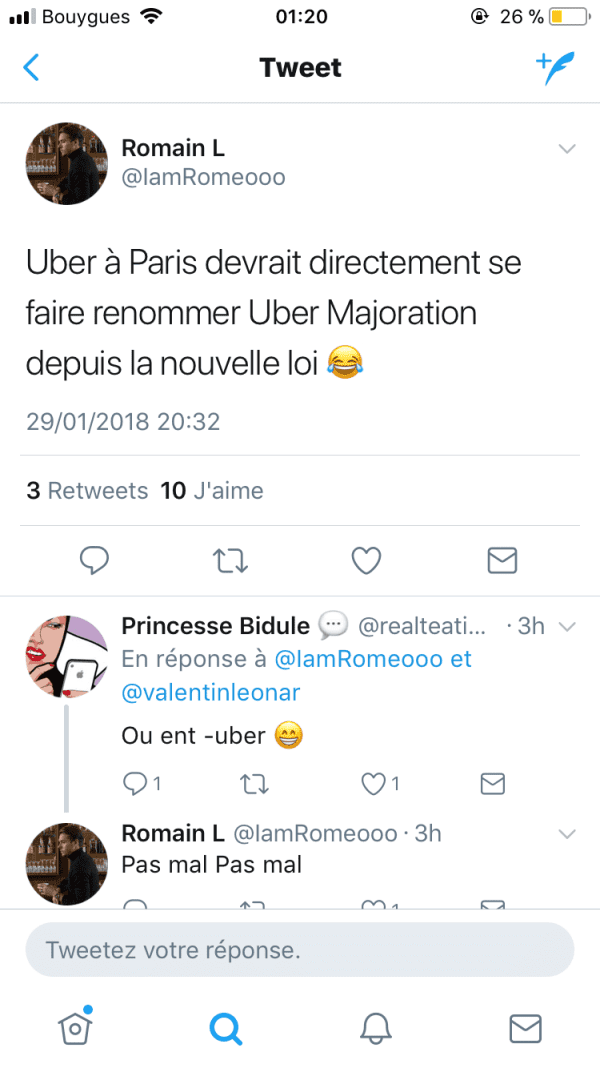Screen dimensions: 600x1068
Task: Reply to Princesse Bidule's comment
Action: click(x=142, y=784)
